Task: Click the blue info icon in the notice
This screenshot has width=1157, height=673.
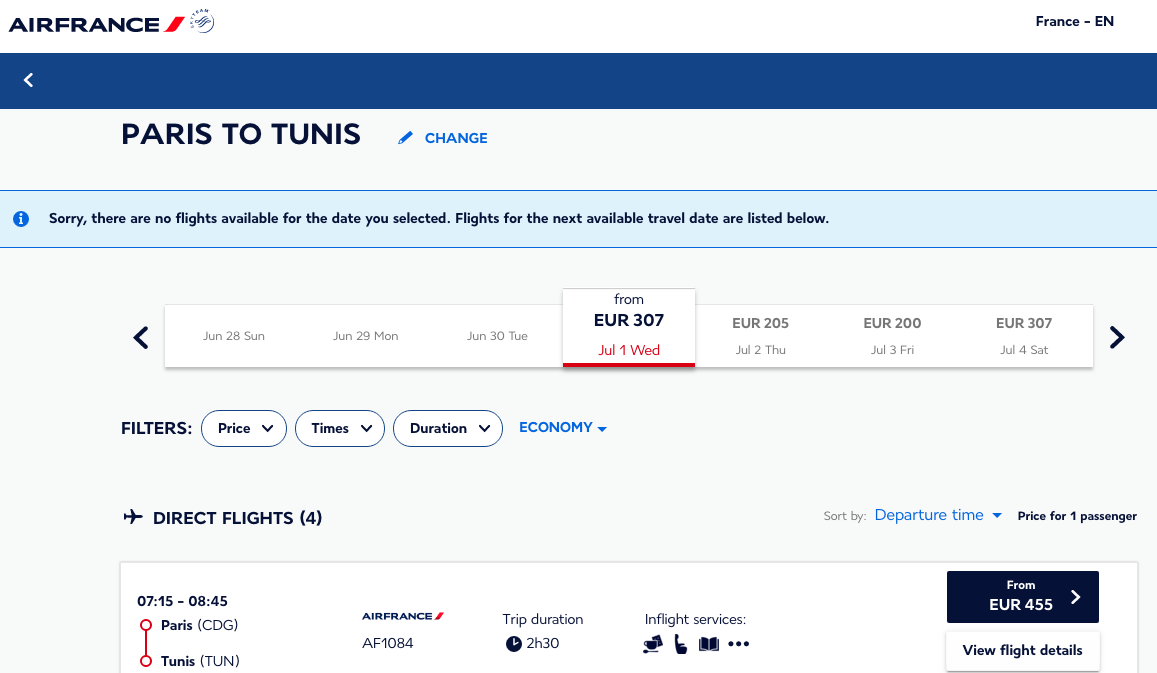Action: 21,218
